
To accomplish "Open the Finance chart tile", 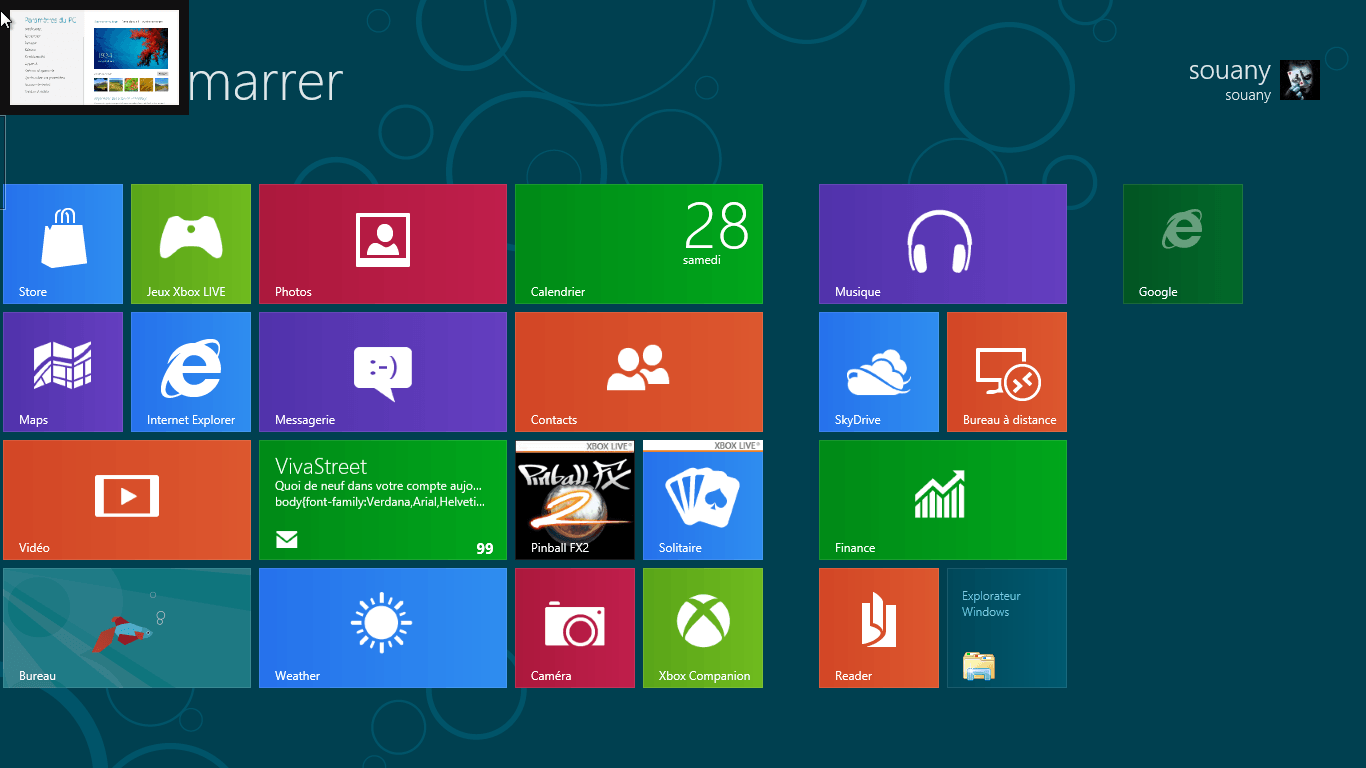I will tap(943, 500).
